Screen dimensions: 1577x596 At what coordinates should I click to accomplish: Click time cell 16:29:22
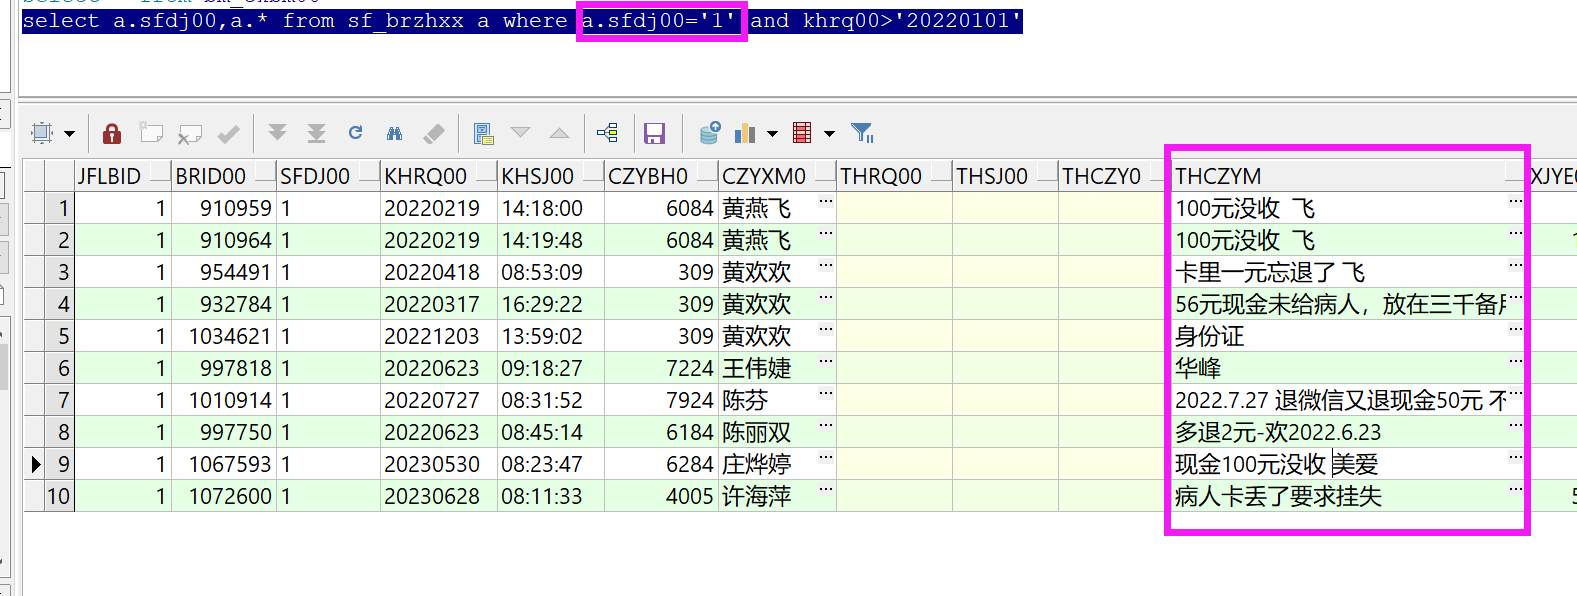coord(550,304)
